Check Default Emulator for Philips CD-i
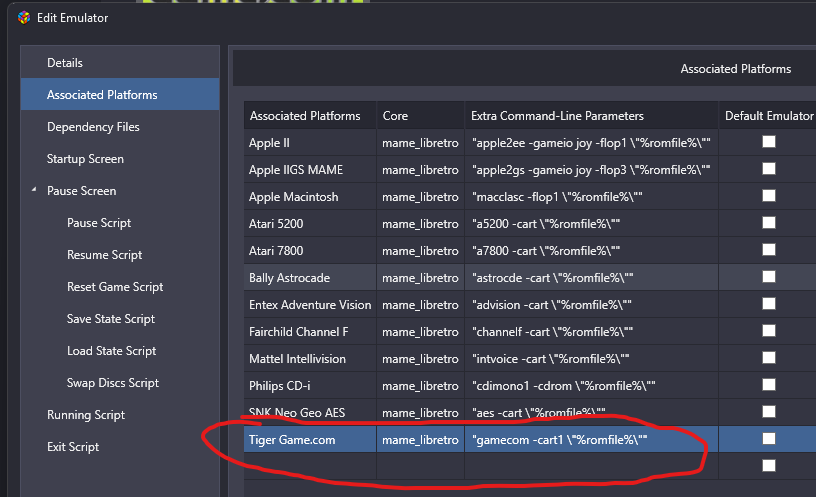Screen dimensions: 816x497 pyautogui.click(x=769, y=386)
